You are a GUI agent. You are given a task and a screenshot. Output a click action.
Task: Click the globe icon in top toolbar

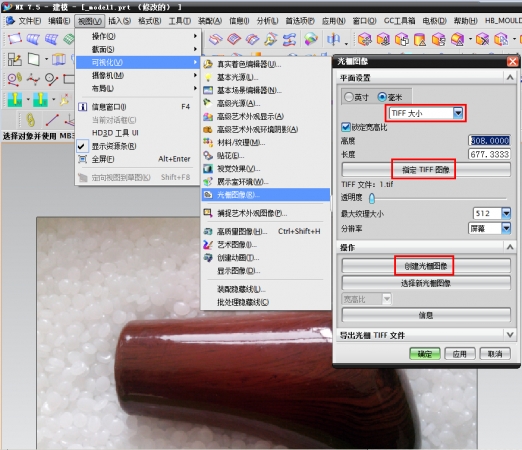coord(311,40)
